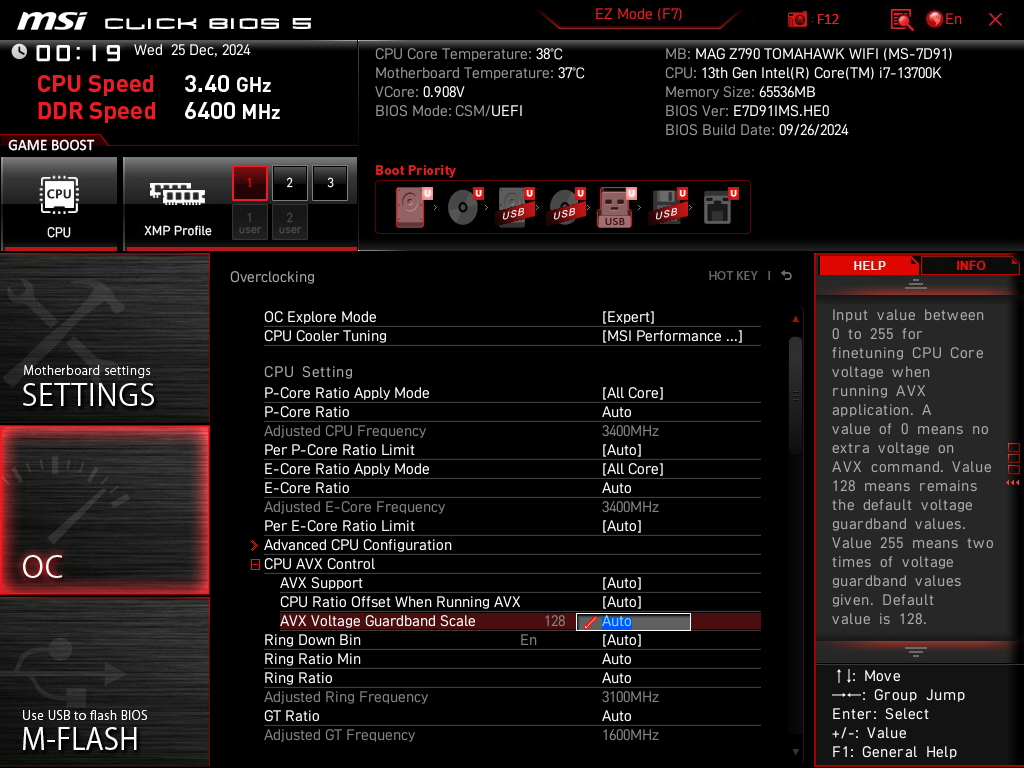The height and width of the screenshot is (768, 1024).
Task: Change AVX Support [Auto] setting
Action: click(622, 583)
